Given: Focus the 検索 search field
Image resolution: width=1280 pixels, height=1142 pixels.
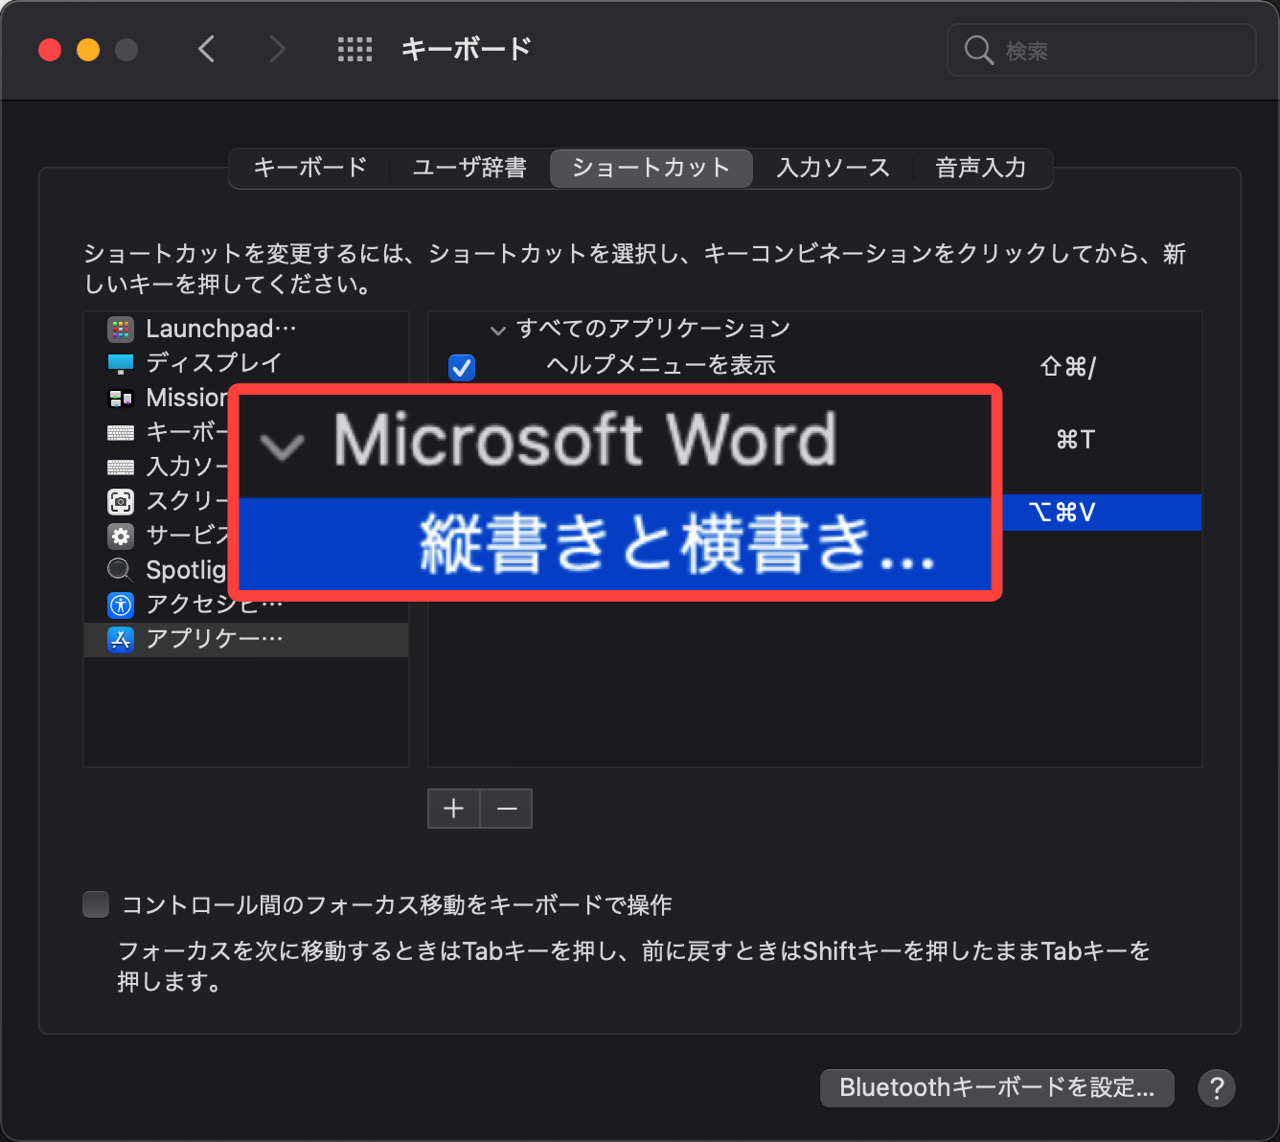Looking at the screenshot, I should pos(1101,50).
